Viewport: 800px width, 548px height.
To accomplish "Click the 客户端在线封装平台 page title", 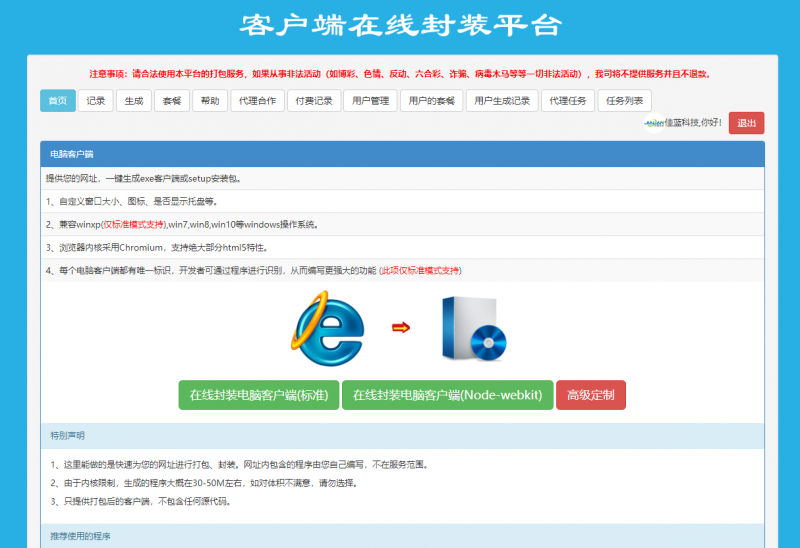I will pos(401,25).
